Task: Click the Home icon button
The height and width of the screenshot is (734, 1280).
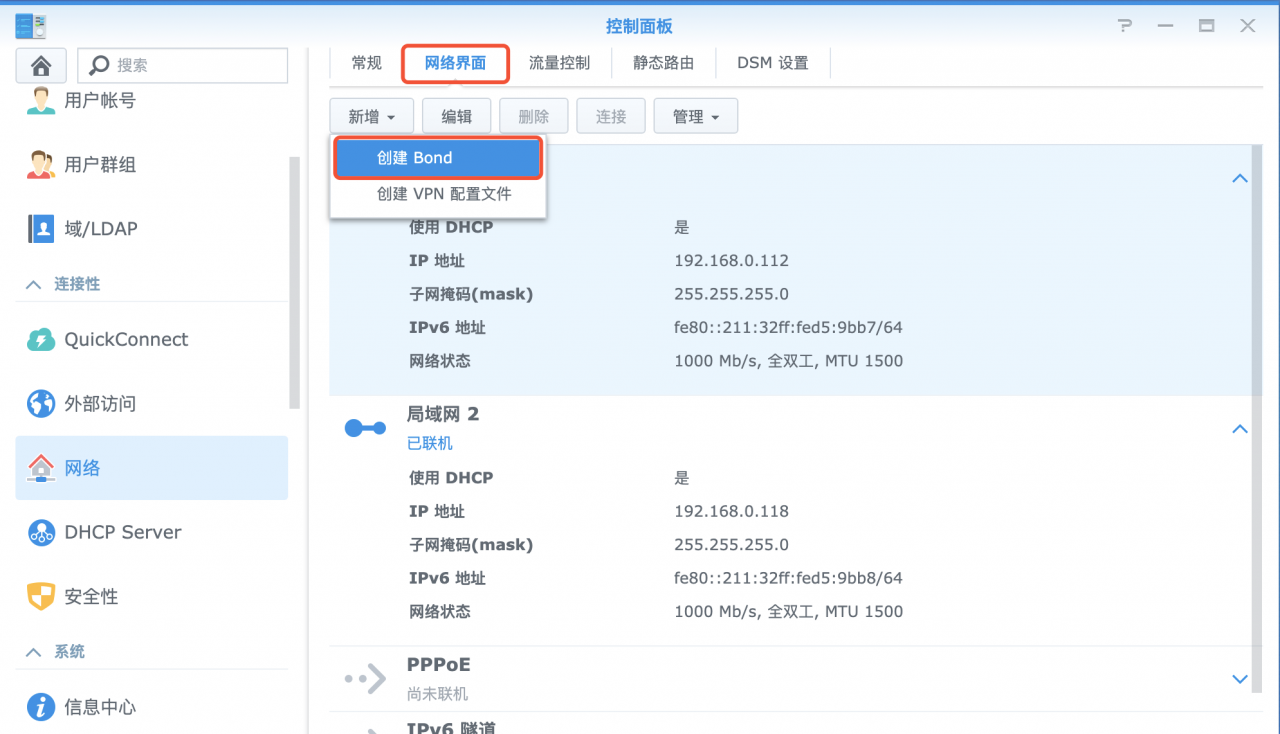Action: click(x=41, y=65)
